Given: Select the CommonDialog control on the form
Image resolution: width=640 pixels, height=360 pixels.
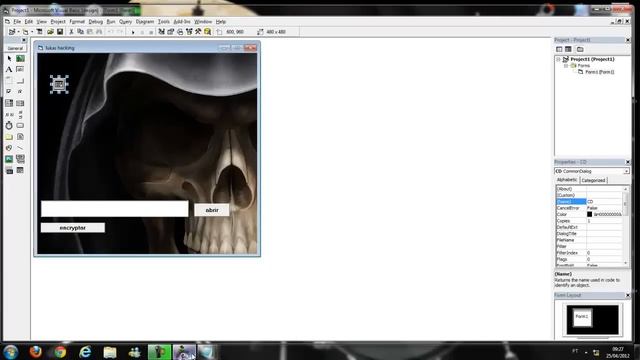Looking at the screenshot, I should pos(59,84).
